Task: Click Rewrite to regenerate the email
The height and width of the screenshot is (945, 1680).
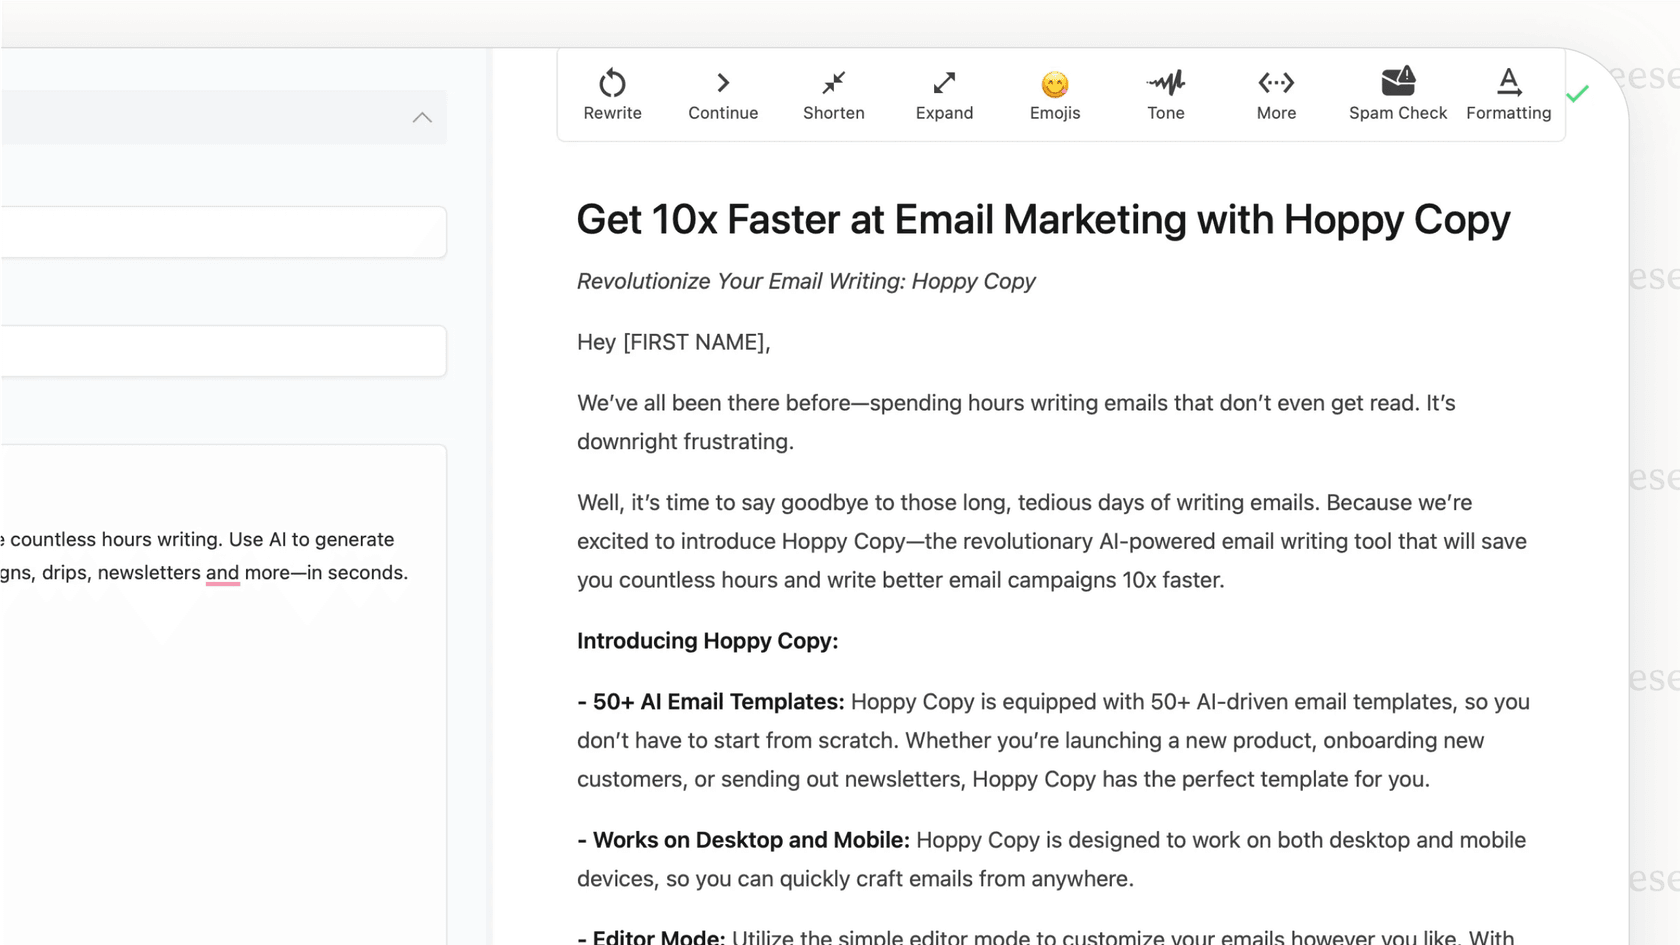Action: pyautogui.click(x=612, y=94)
